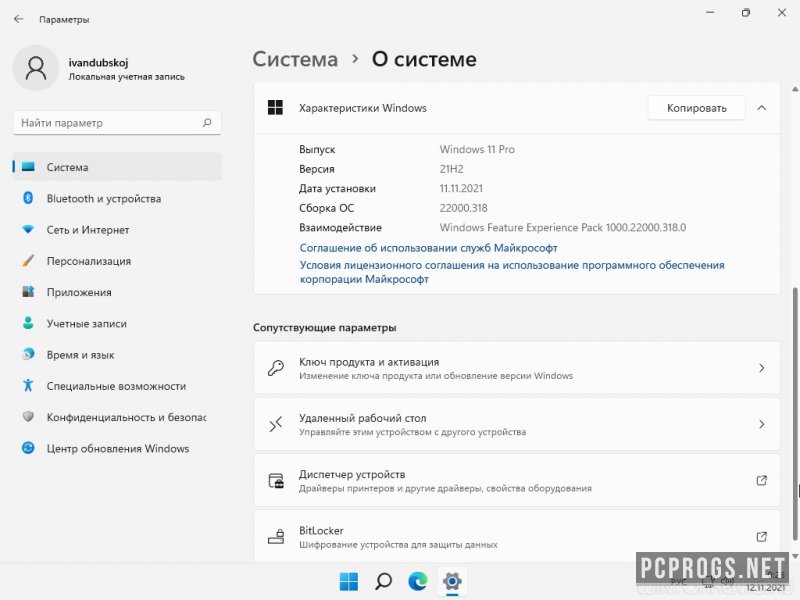Open Соглашение об использовании служб Майкрософт link

pos(428,248)
